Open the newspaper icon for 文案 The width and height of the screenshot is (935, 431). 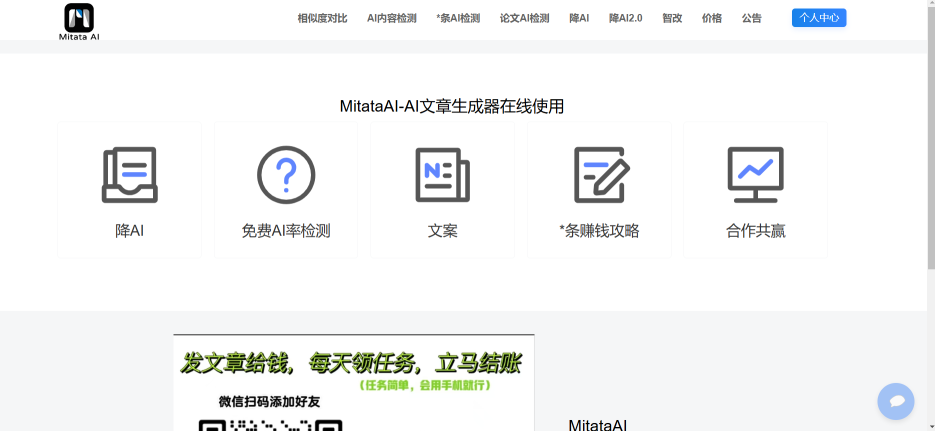click(x=442, y=175)
